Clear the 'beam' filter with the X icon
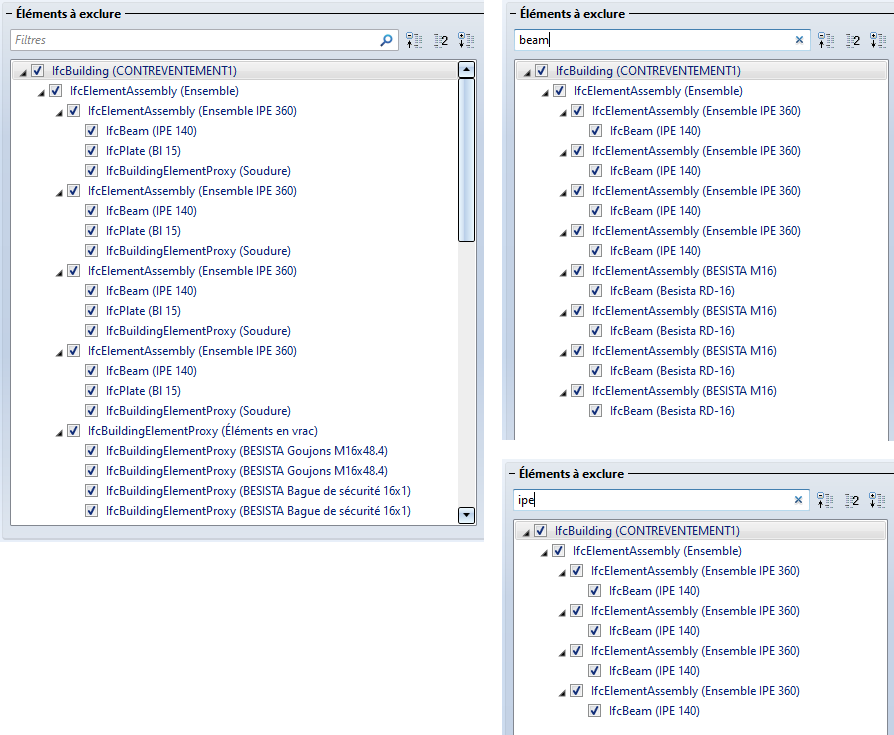This screenshot has width=894, height=735. point(799,40)
